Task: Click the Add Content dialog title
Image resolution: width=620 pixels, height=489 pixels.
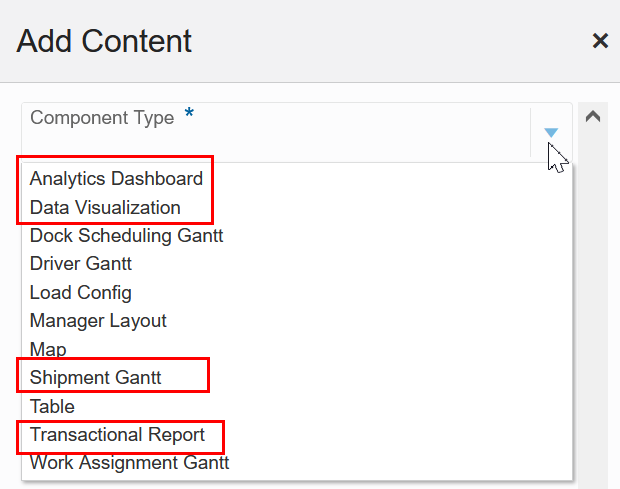Action: point(104,41)
